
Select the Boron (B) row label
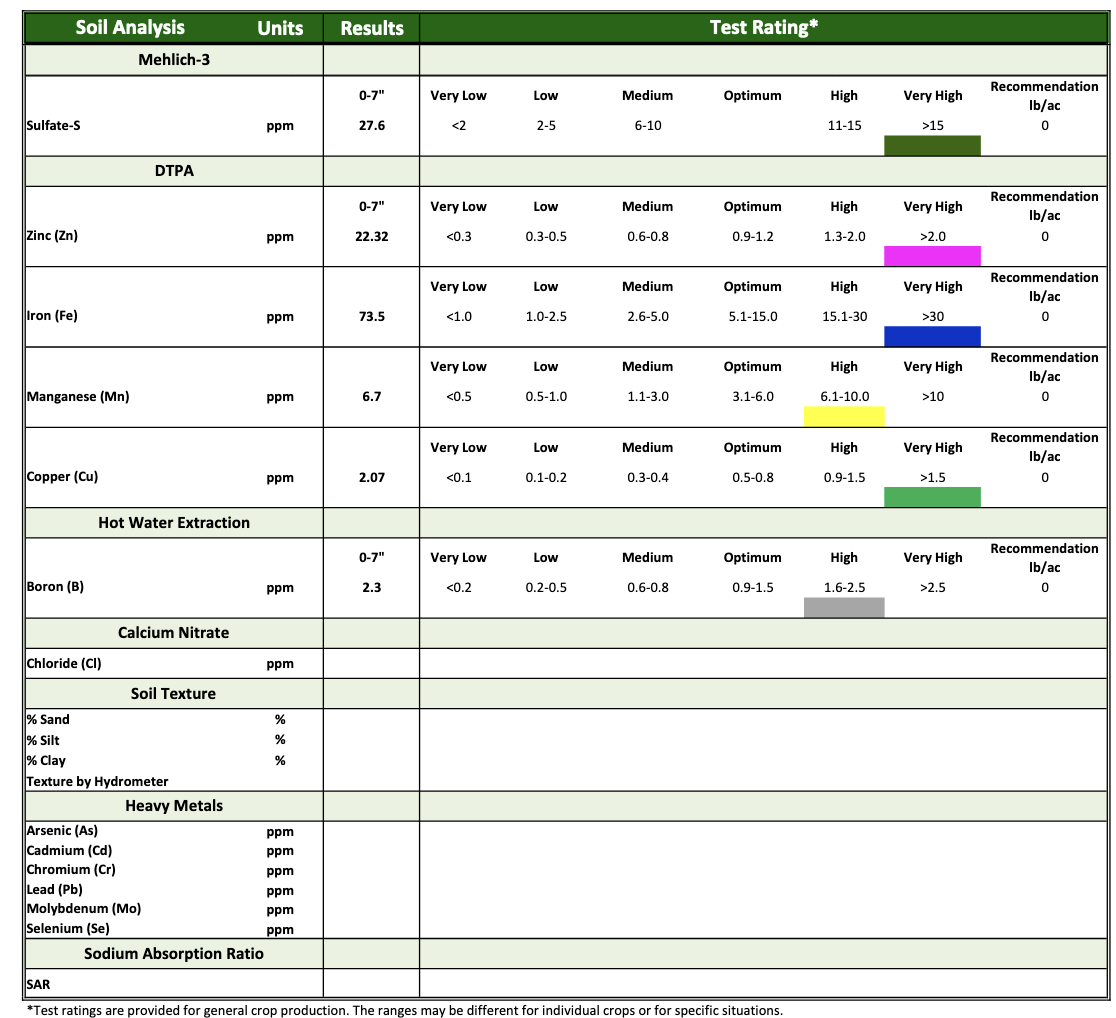[55, 587]
